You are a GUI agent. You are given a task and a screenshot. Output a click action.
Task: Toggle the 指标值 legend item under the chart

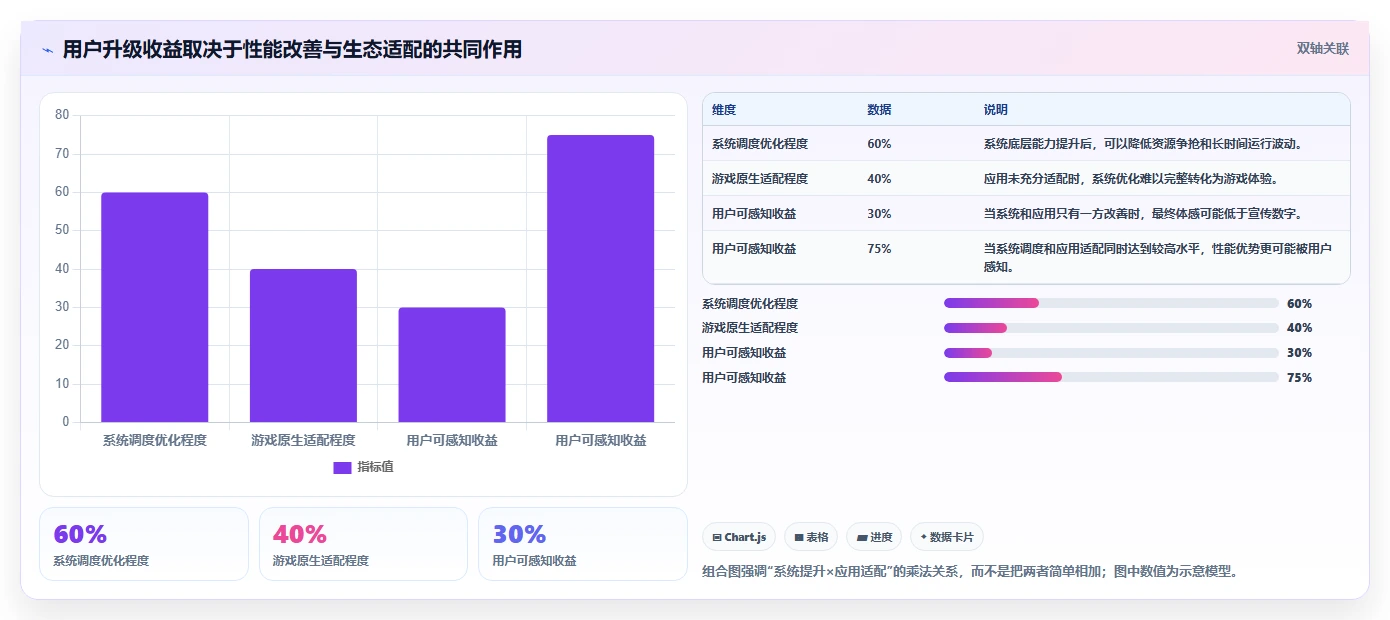(364, 467)
